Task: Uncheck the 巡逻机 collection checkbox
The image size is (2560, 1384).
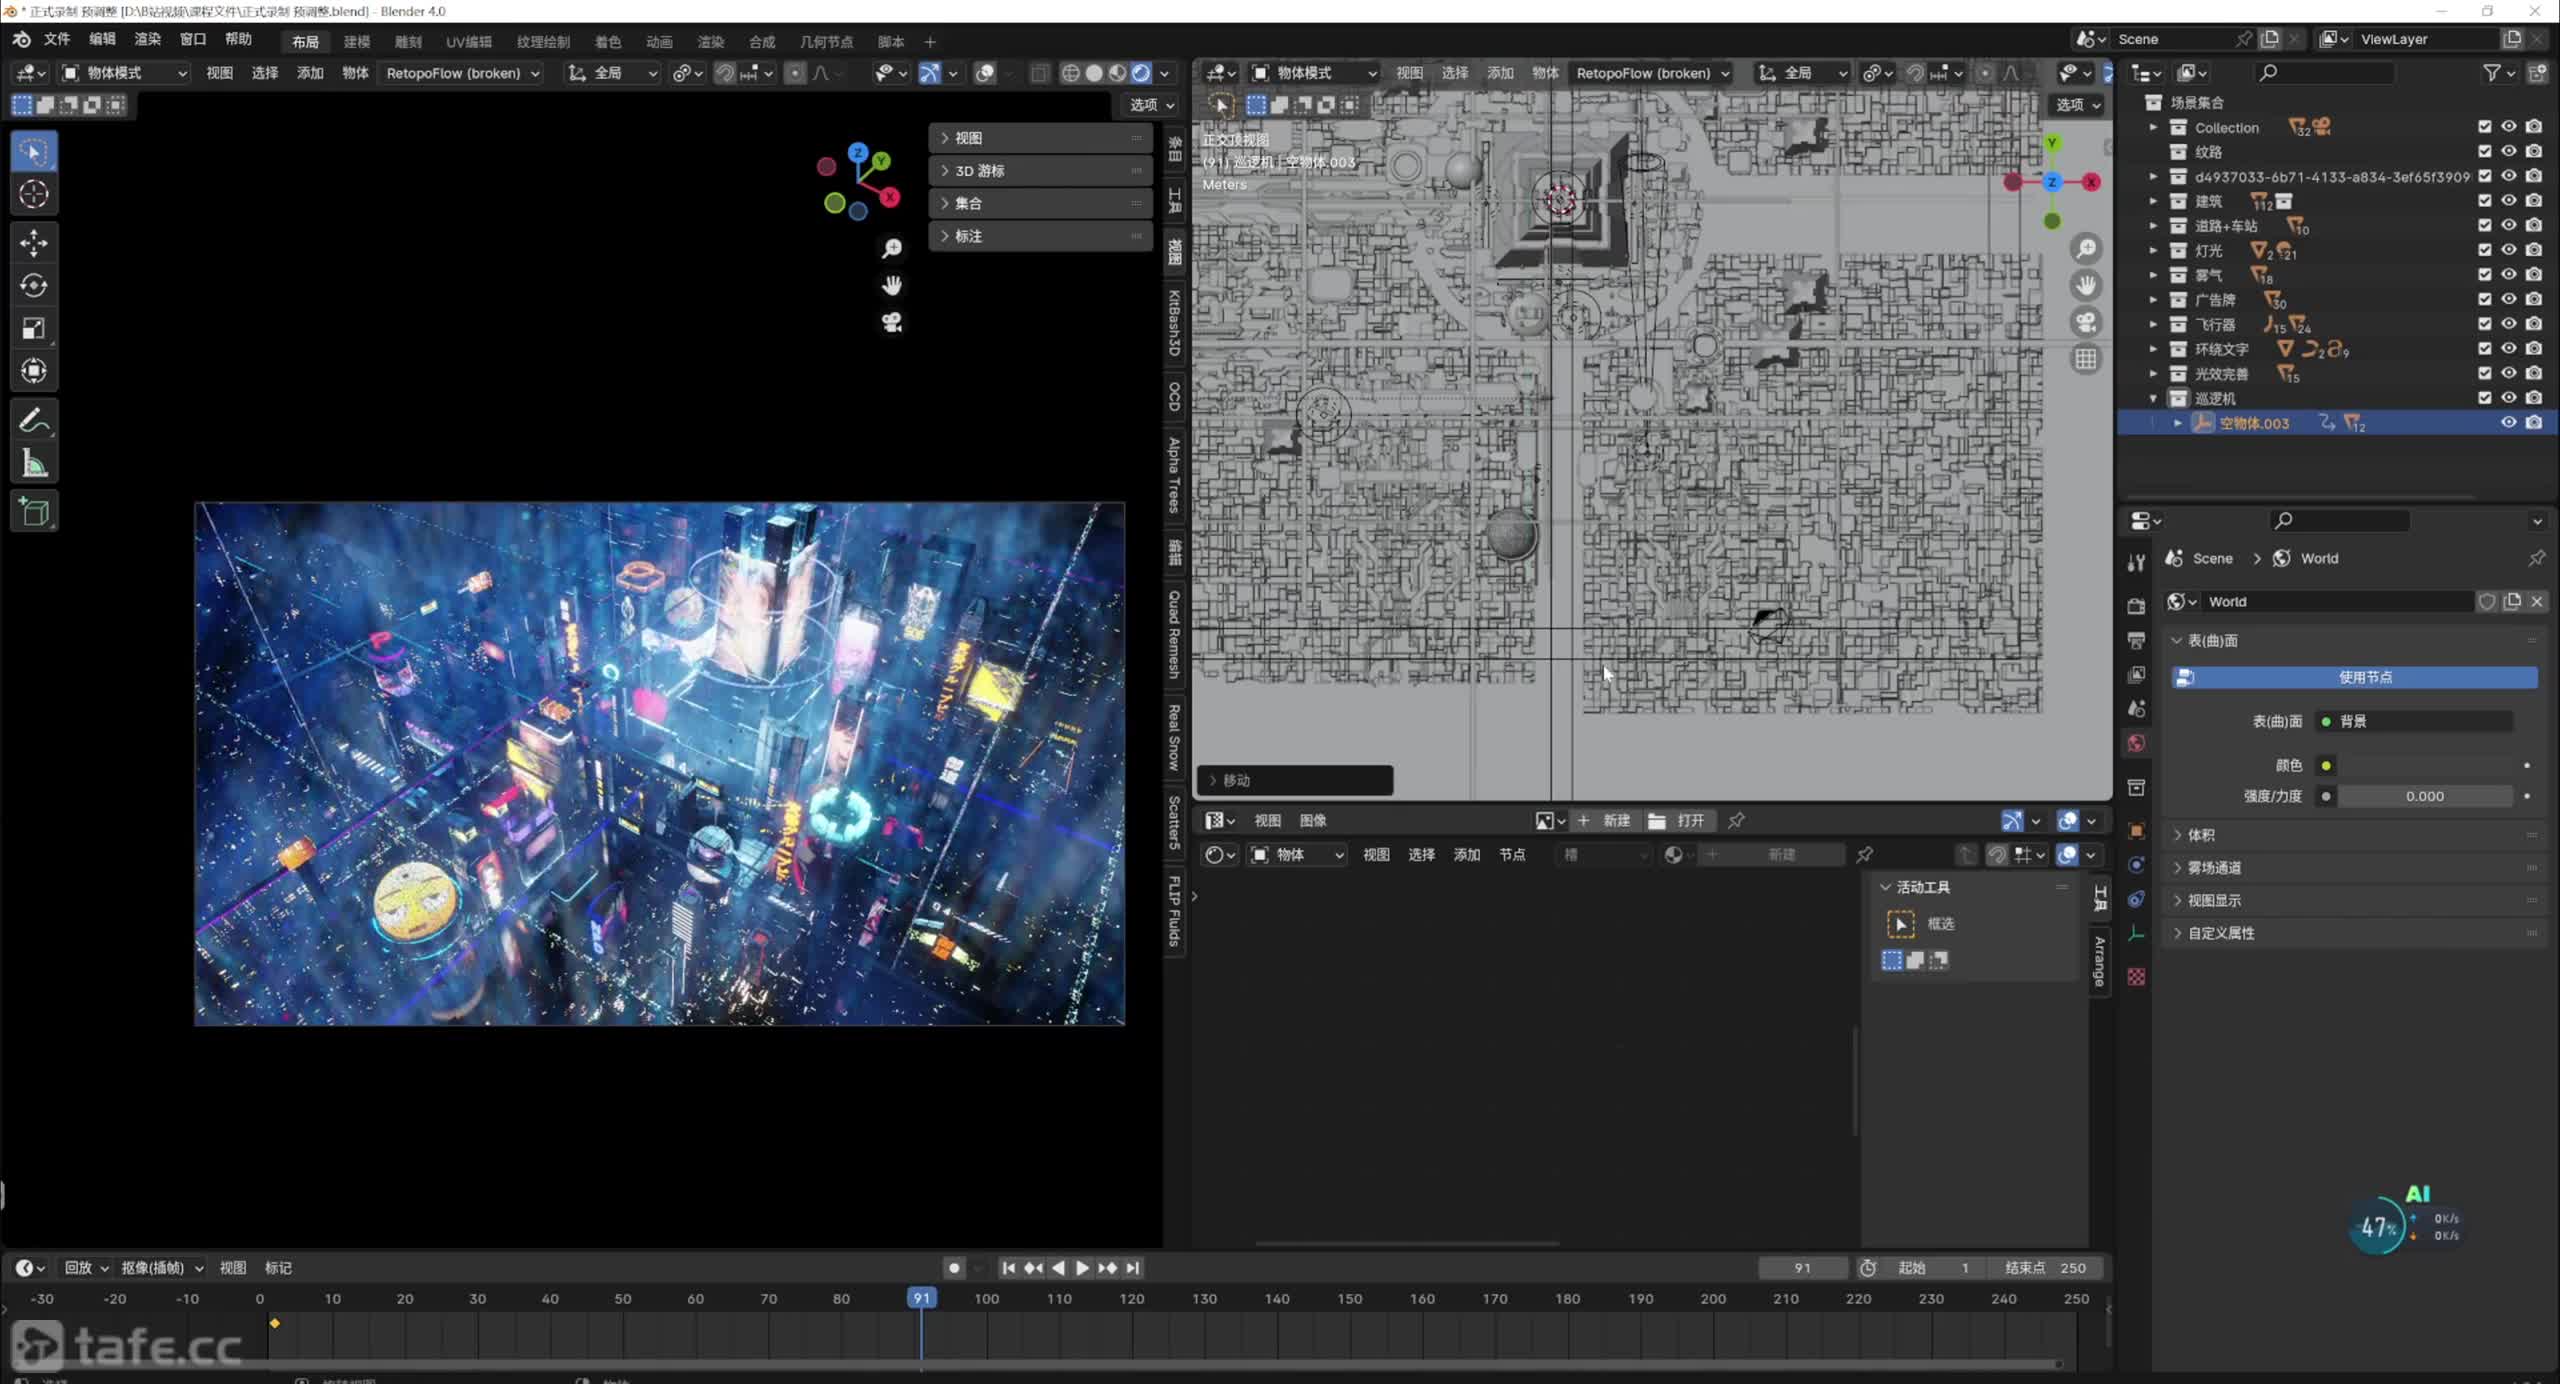Action: click(2484, 398)
